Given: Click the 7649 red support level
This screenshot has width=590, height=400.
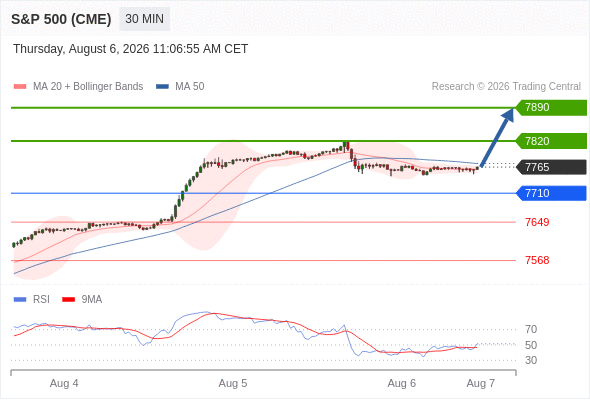Looking at the screenshot, I should click(537, 222).
